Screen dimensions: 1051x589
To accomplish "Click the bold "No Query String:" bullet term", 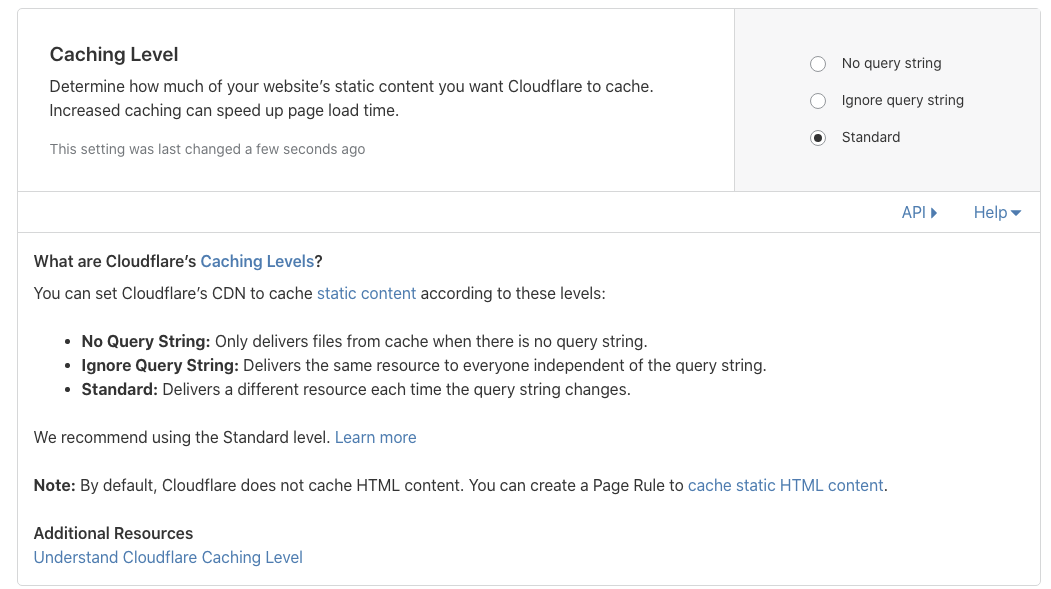I will [x=146, y=341].
